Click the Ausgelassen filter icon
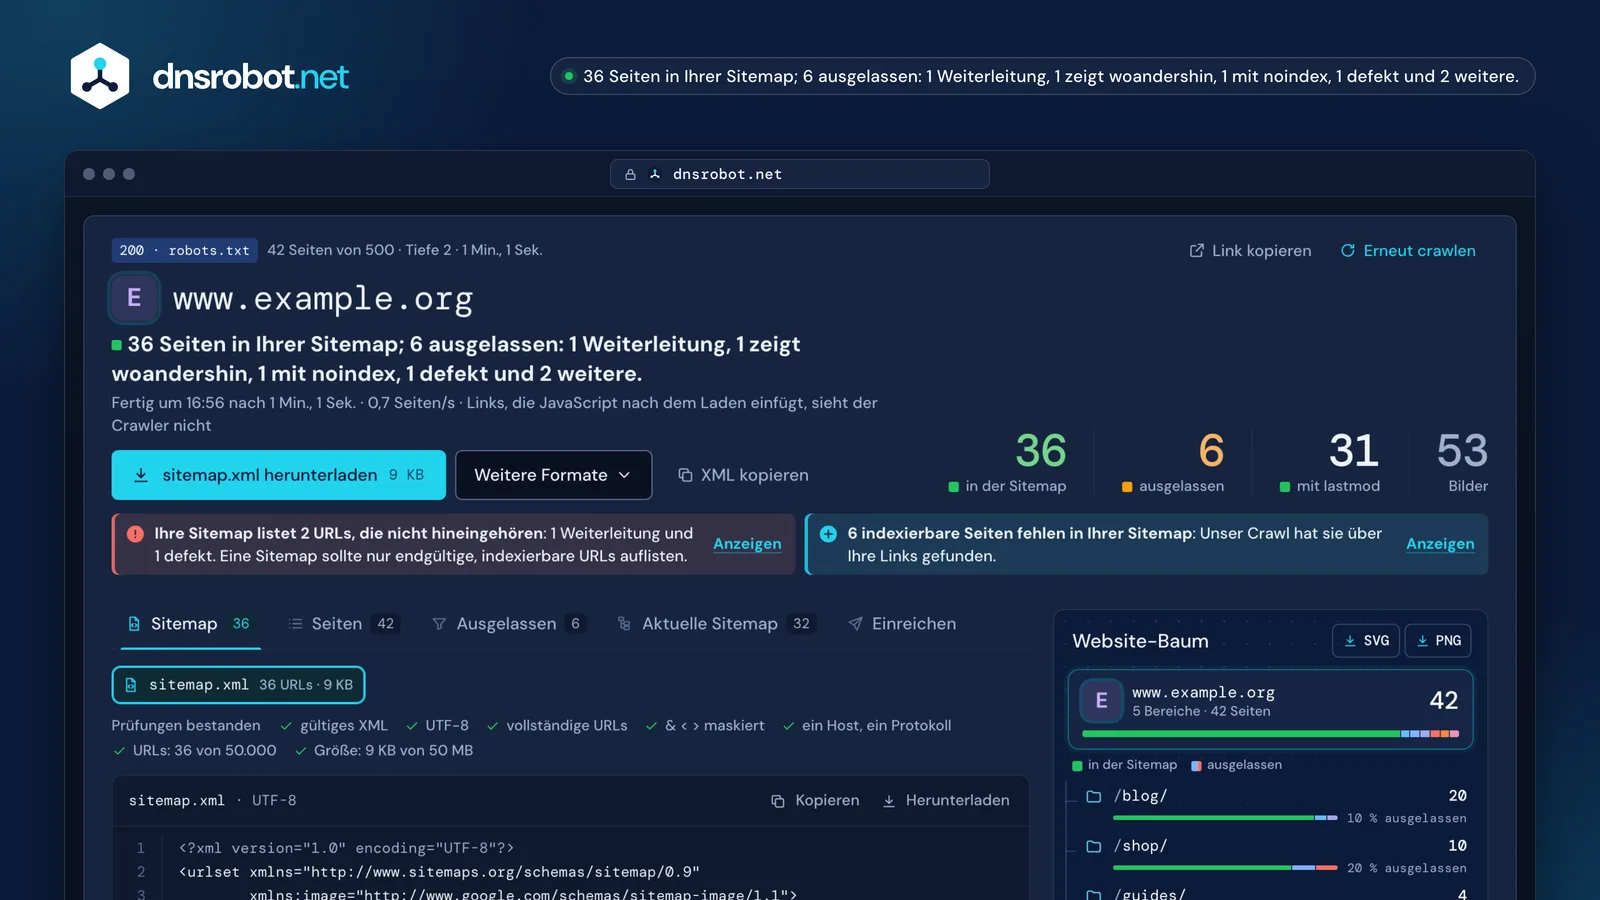 click(x=439, y=624)
